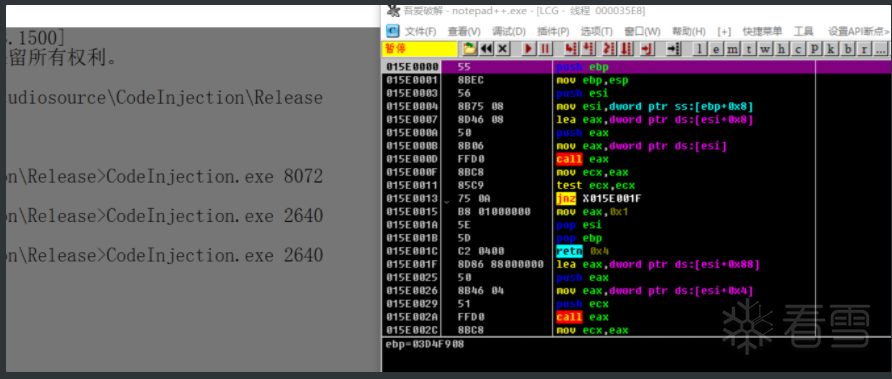Open CPU window with 'c' button
This screenshot has height=379, width=892.
click(799, 50)
